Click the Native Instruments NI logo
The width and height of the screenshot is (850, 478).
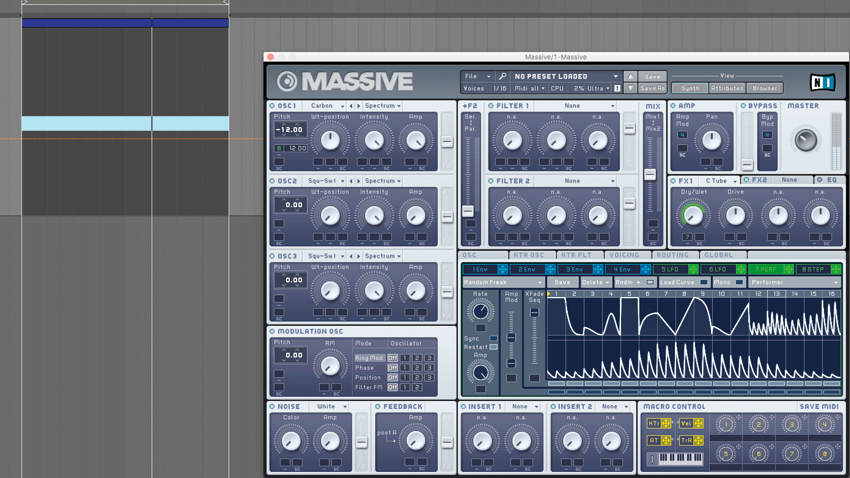coord(822,82)
